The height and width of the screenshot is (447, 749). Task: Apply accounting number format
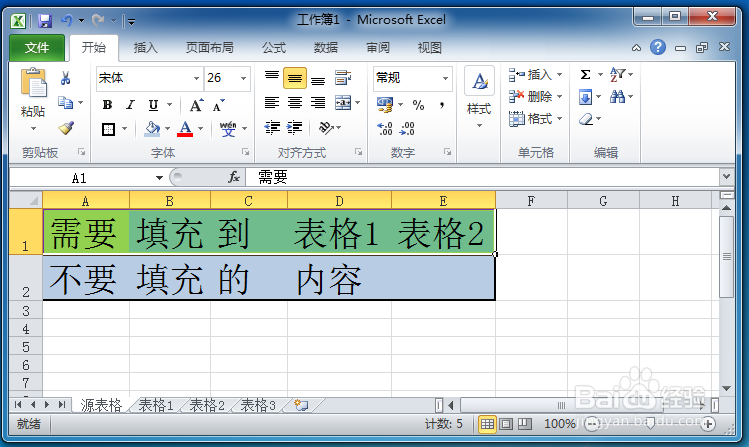coord(385,105)
